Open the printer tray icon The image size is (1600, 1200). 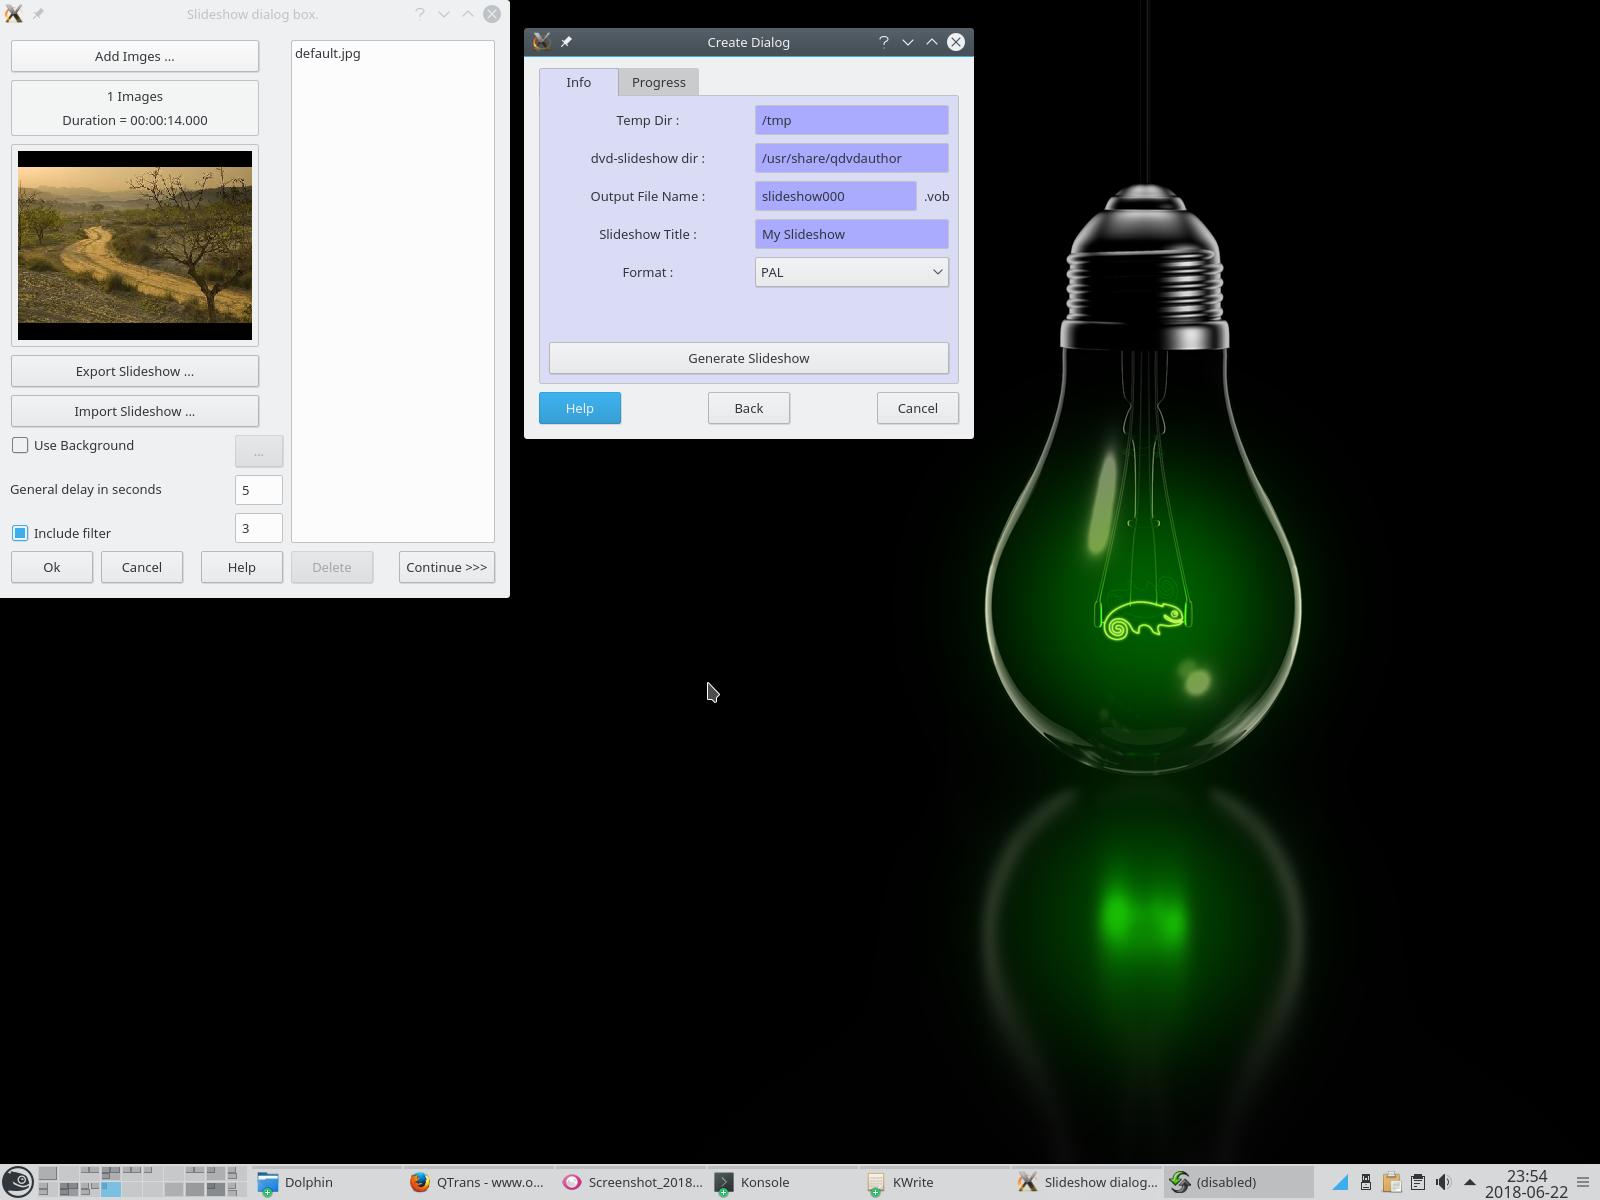tap(1417, 1182)
